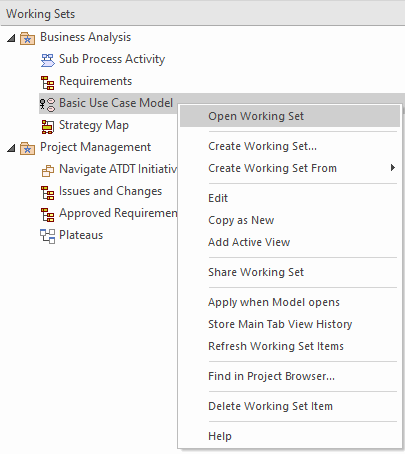This screenshot has width=405, height=454.
Task: Click the Strategy Map diagram icon
Action: 47,126
